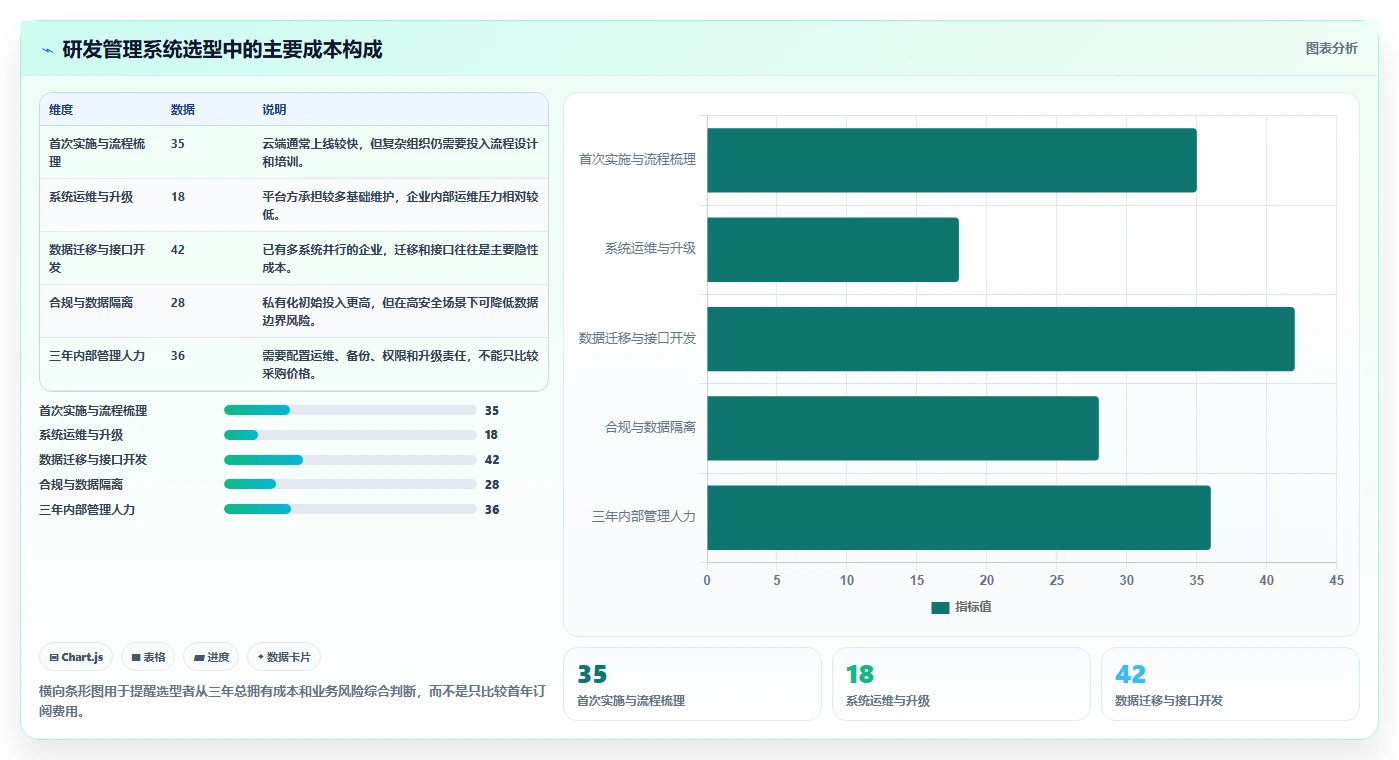Viewport: 1399px width, 760px height.
Task: Click the chart bar for 合规与数据隔离
Action: [903, 428]
